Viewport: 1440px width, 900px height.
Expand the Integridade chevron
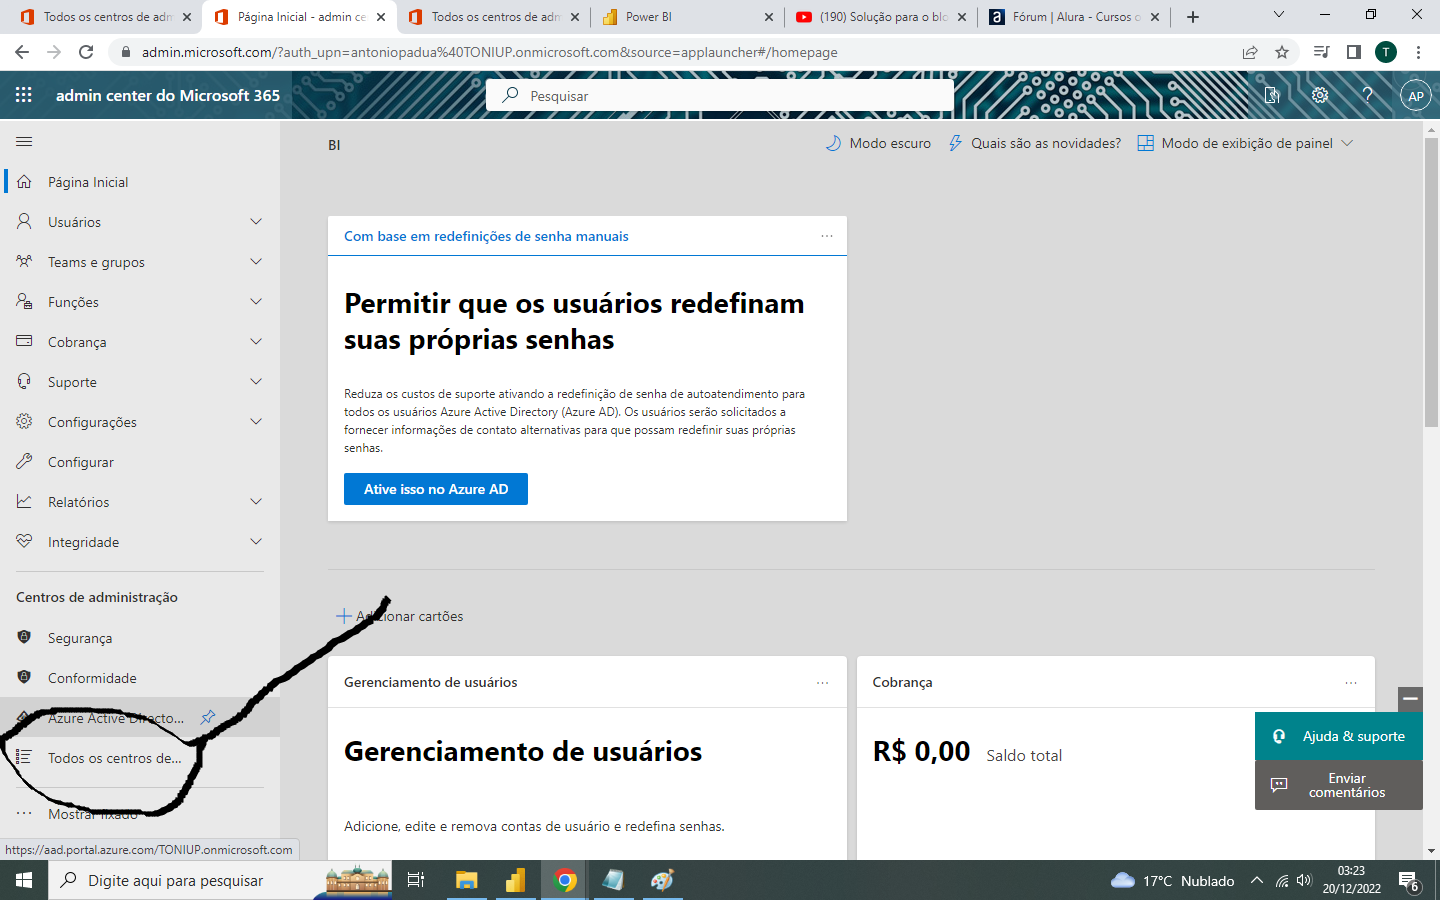click(256, 542)
